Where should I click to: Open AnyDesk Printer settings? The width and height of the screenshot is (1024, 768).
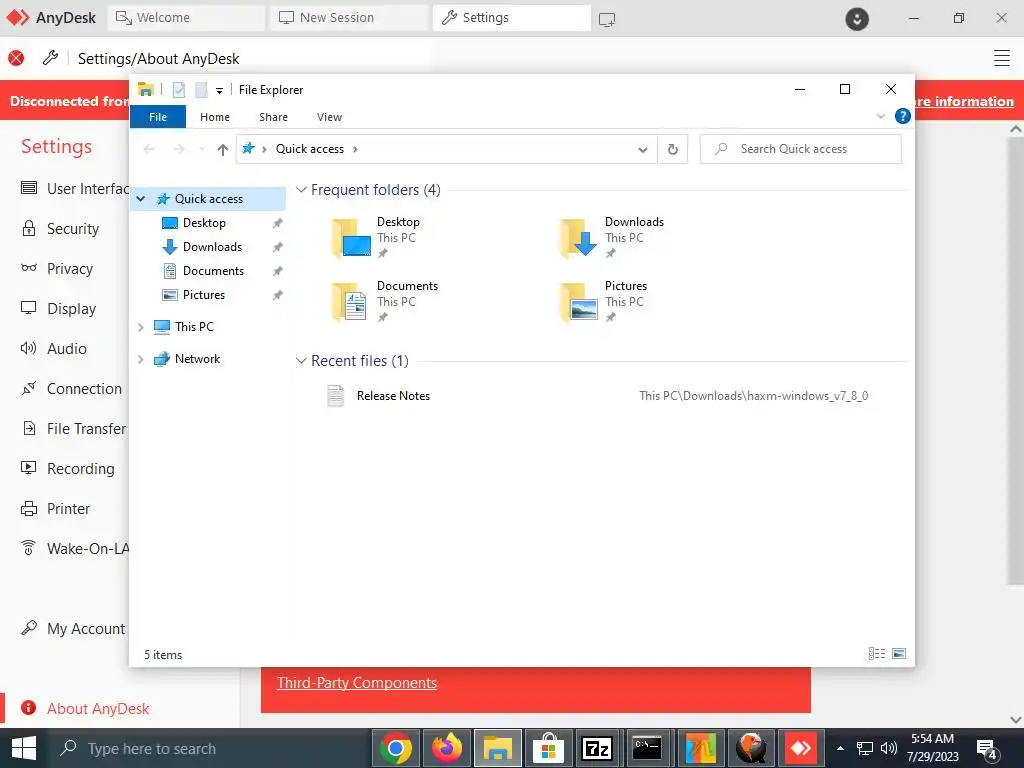click(56, 508)
